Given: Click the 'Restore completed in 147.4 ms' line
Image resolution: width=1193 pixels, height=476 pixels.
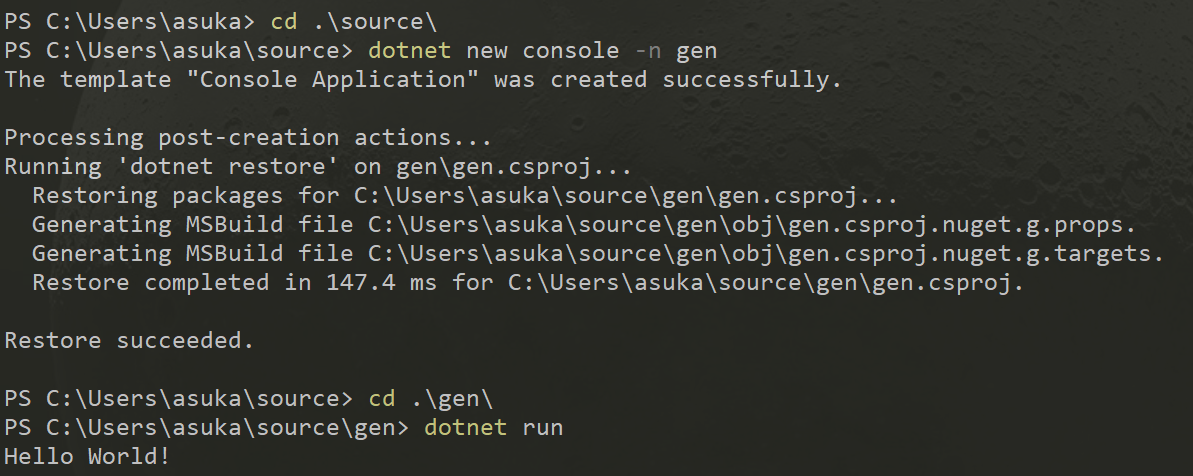Looking at the screenshot, I should point(528,283).
